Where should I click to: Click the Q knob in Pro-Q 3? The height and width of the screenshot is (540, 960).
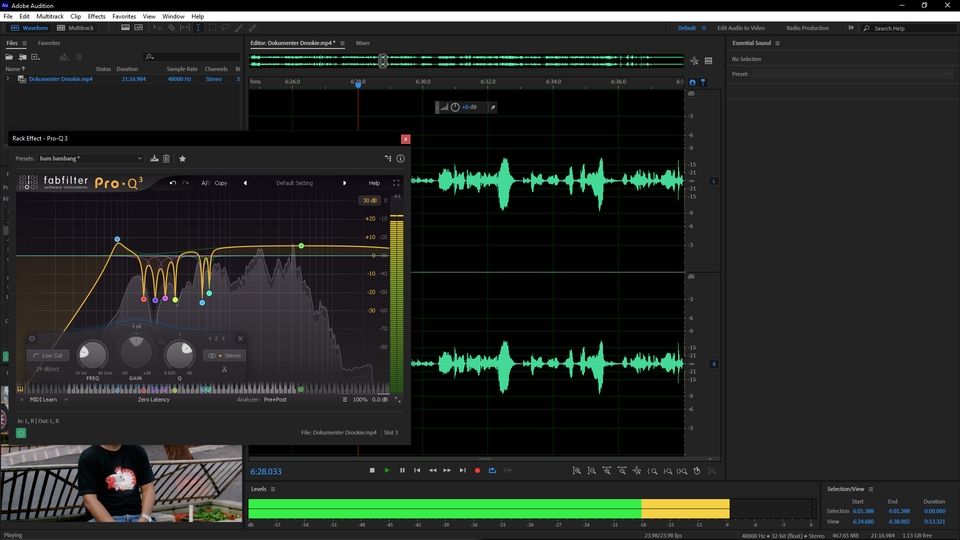(179, 355)
